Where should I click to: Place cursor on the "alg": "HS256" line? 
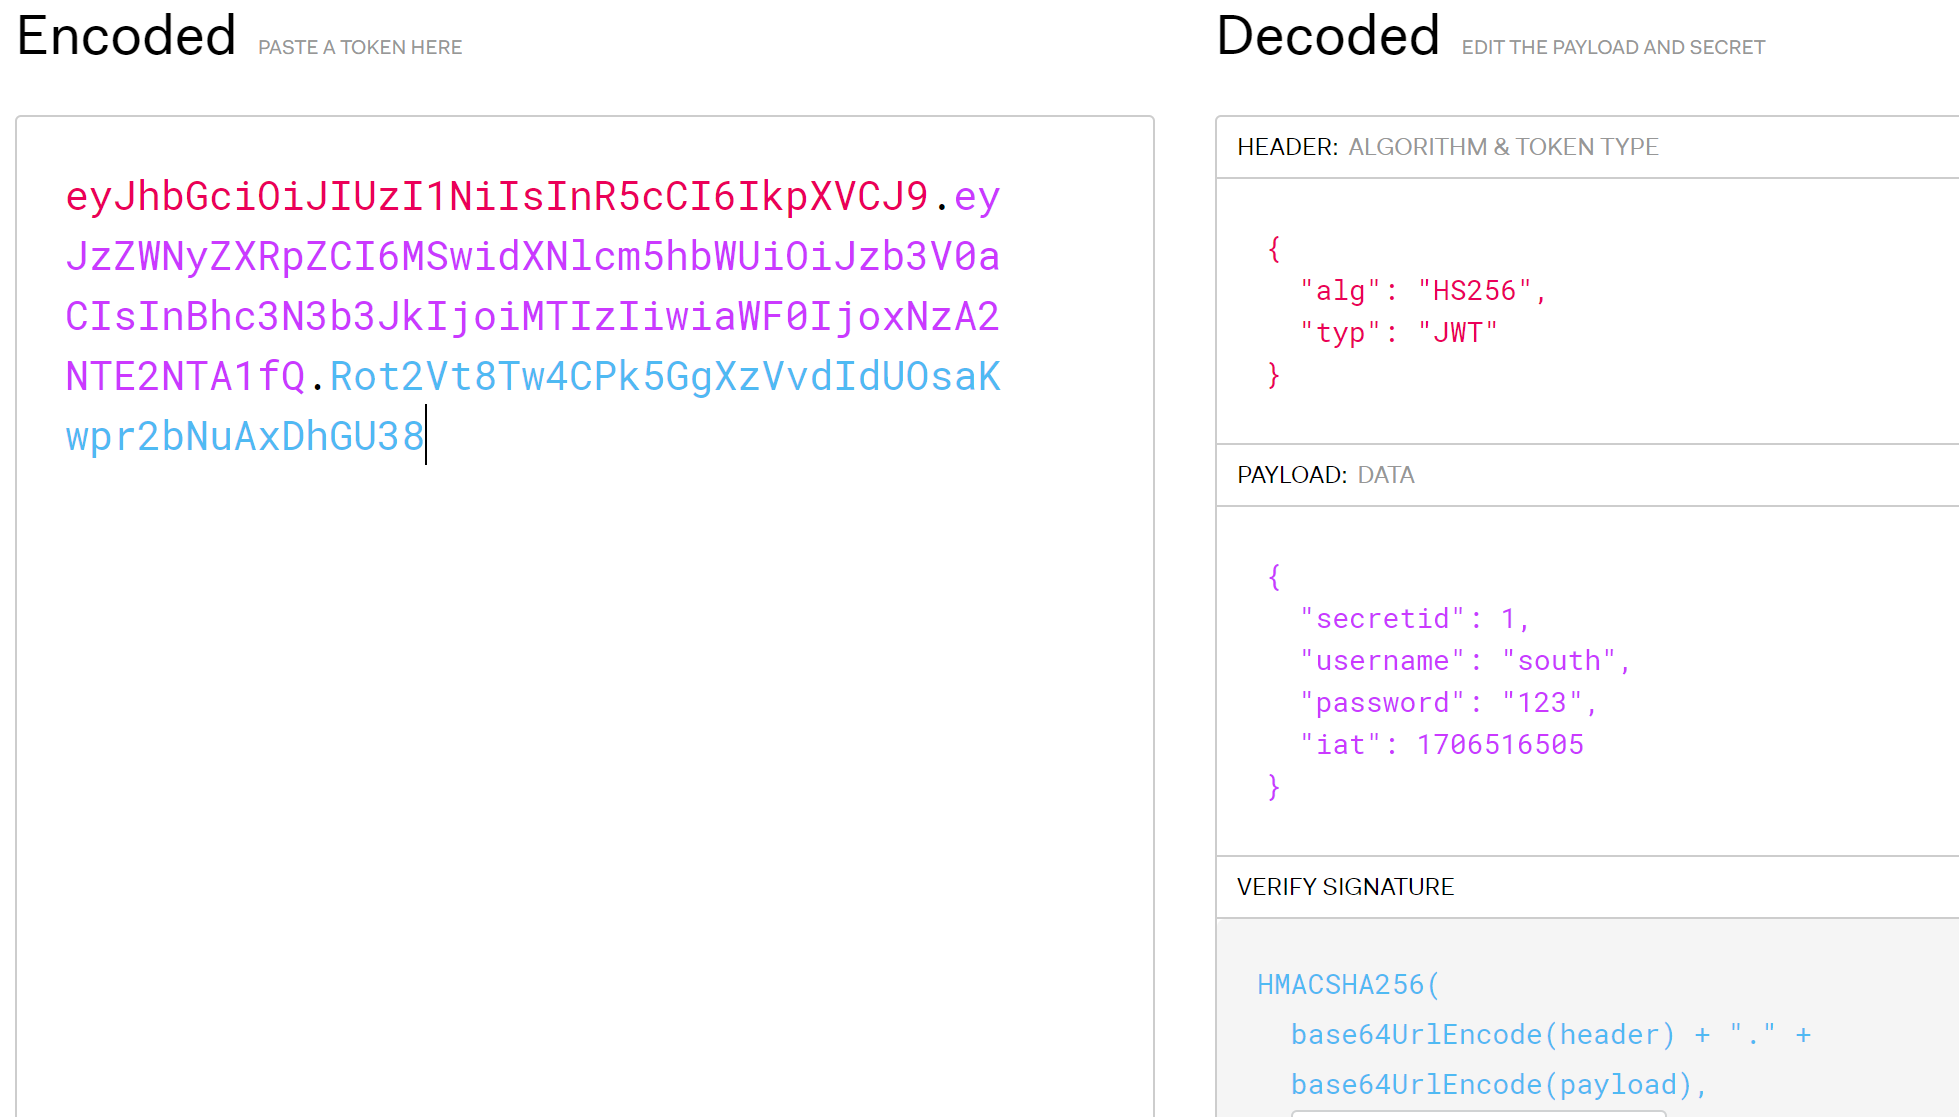click(x=1423, y=291)
